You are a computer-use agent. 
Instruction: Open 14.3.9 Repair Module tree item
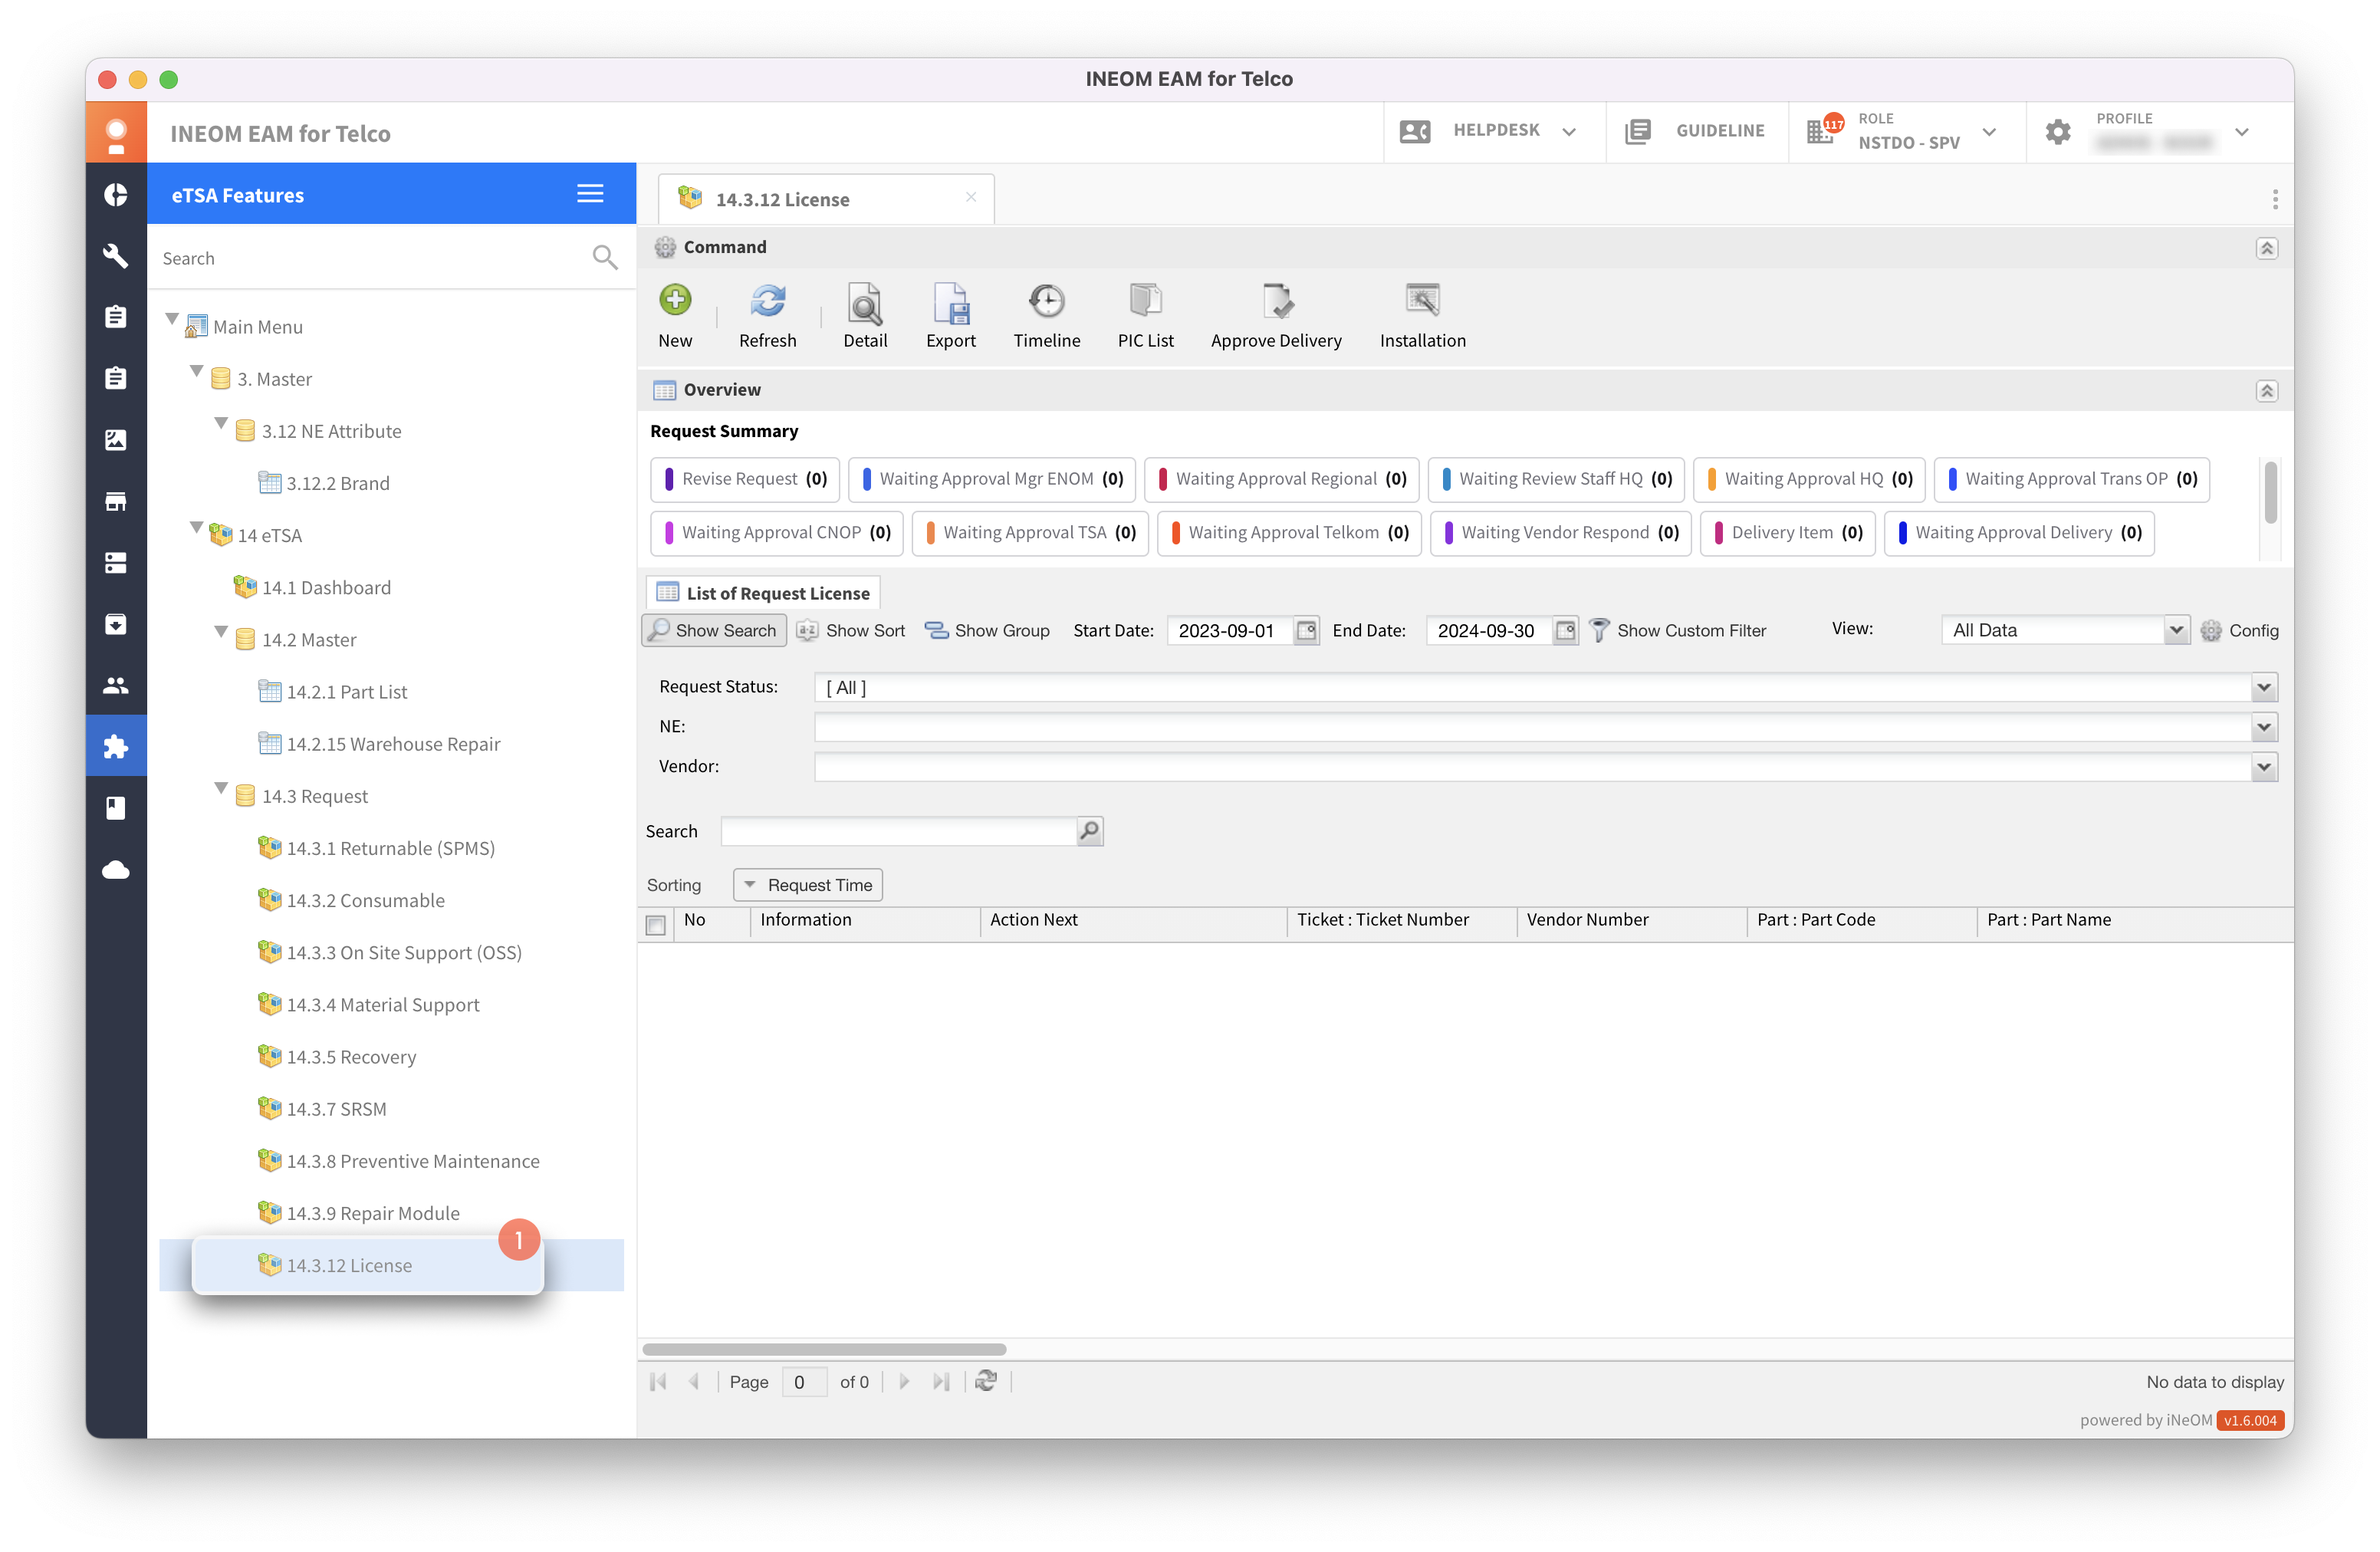click(373, 1213)
